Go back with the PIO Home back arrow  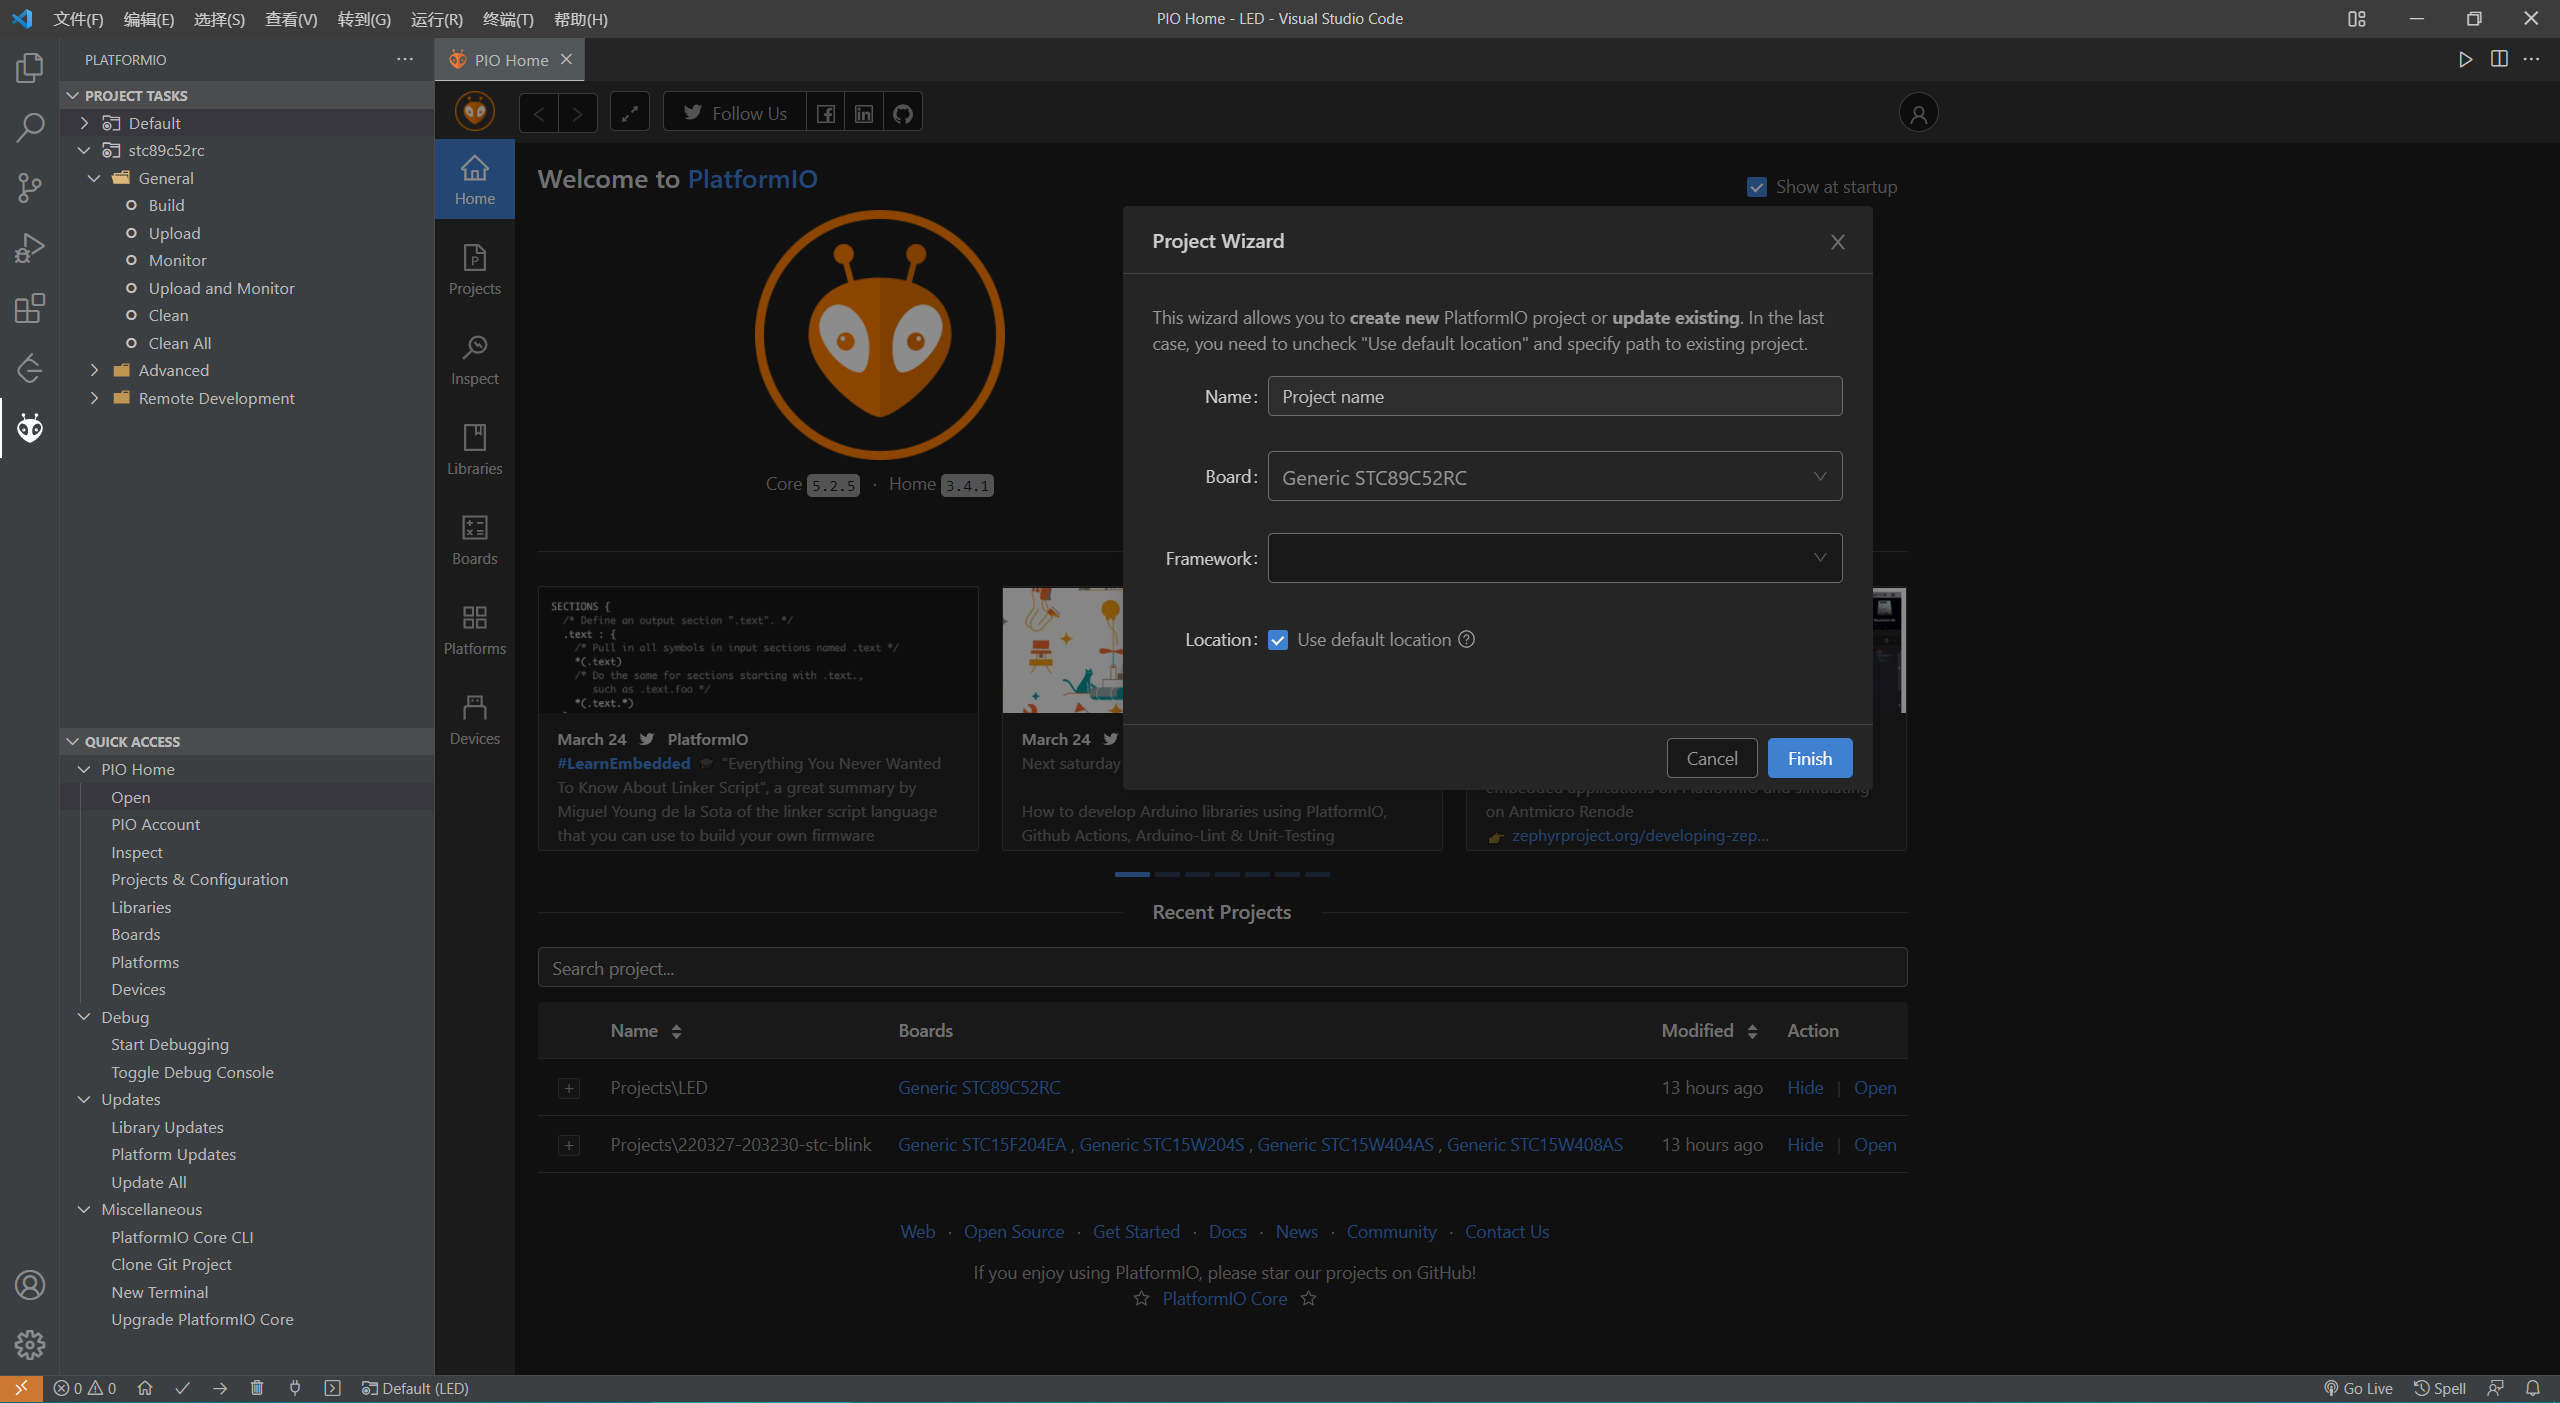coord(539,113)
